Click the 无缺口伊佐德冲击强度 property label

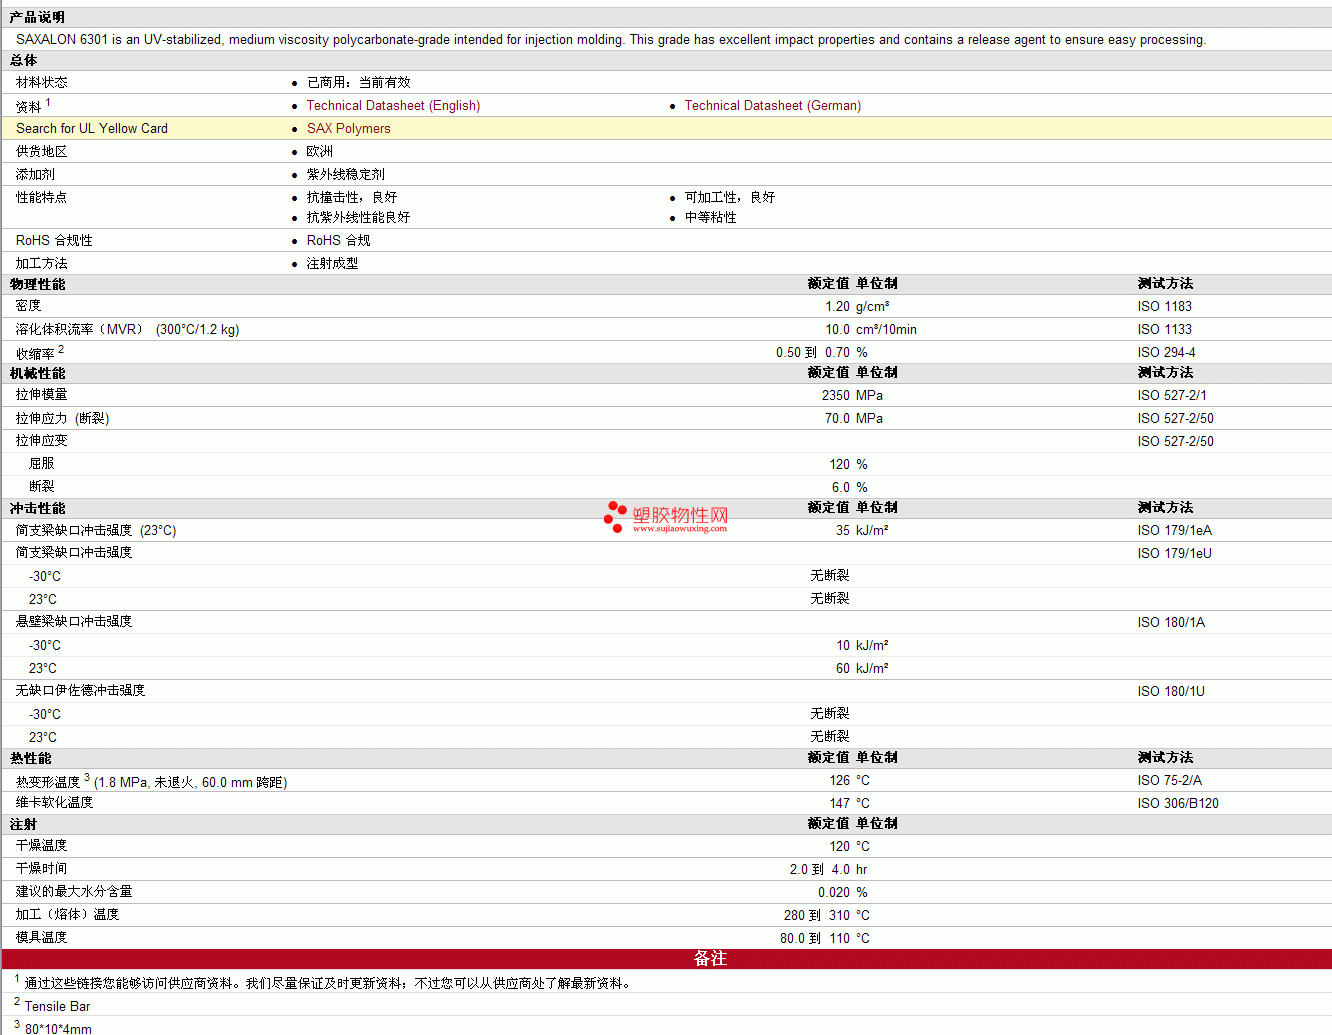click(x=81, y=691)
